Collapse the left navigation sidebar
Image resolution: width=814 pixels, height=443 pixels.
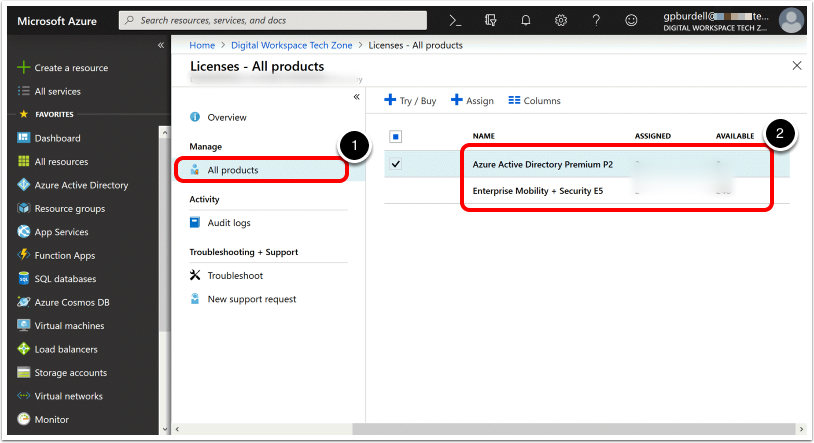click(x=161, y=46)
